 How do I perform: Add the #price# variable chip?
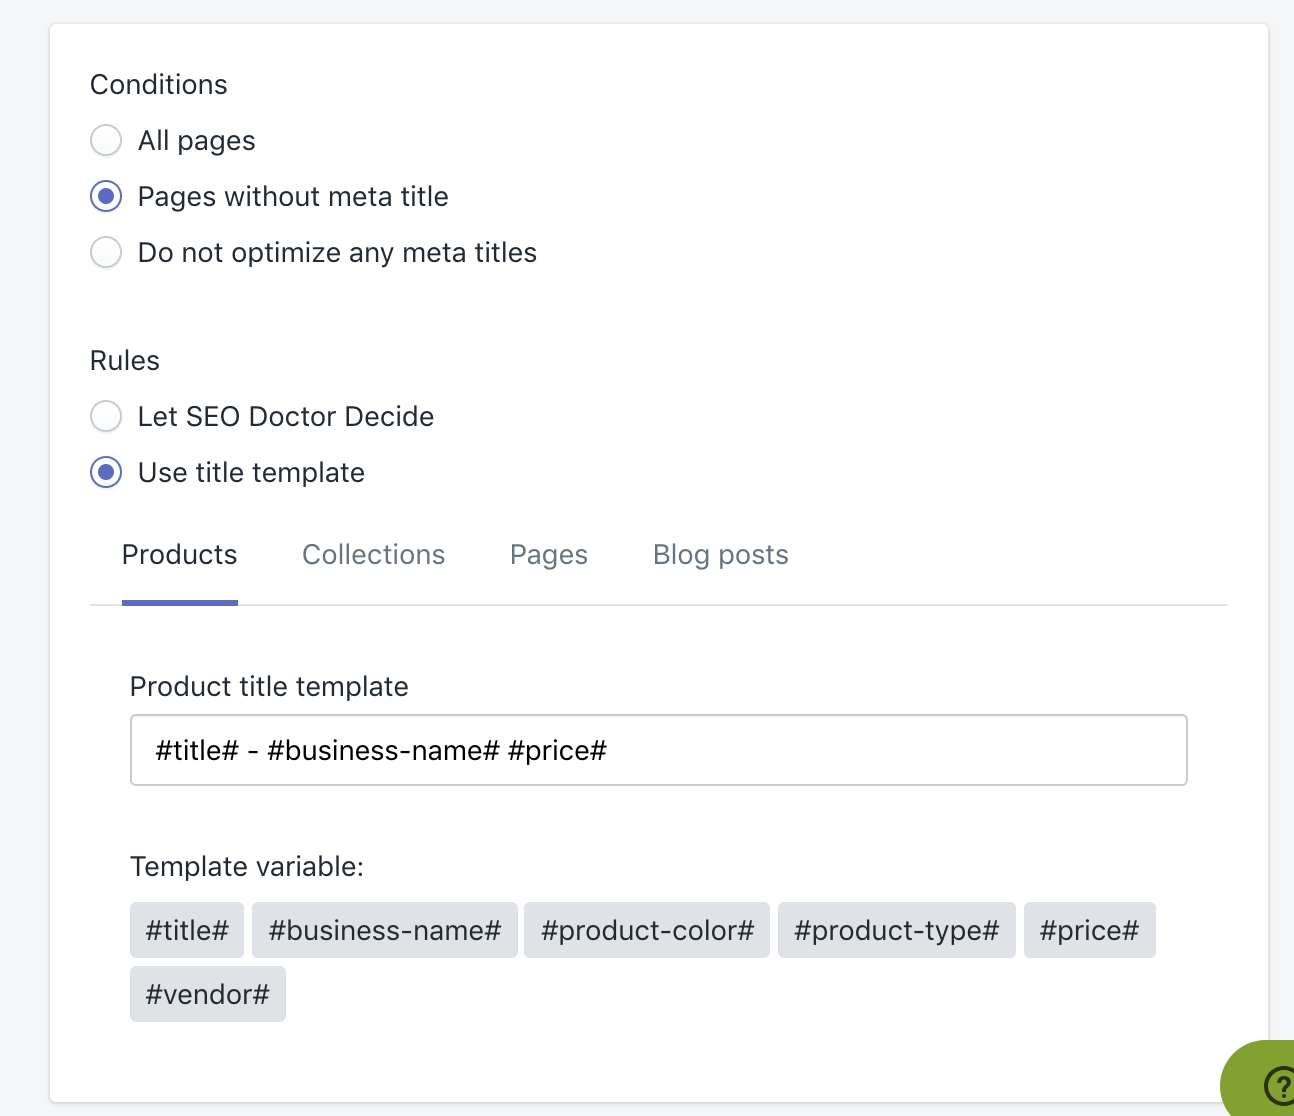click(x=1089, y=930)
